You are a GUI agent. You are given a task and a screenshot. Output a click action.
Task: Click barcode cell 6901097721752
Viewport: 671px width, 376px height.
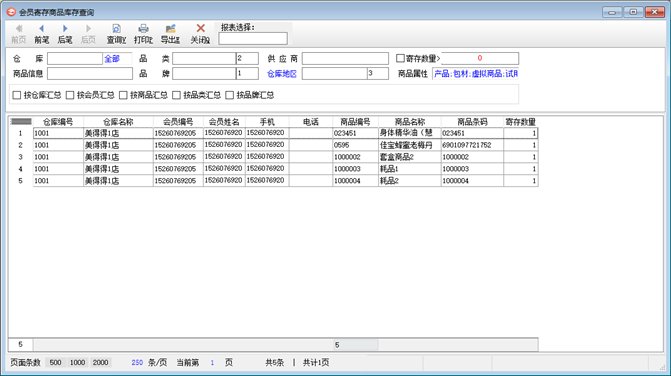(472, 145)
